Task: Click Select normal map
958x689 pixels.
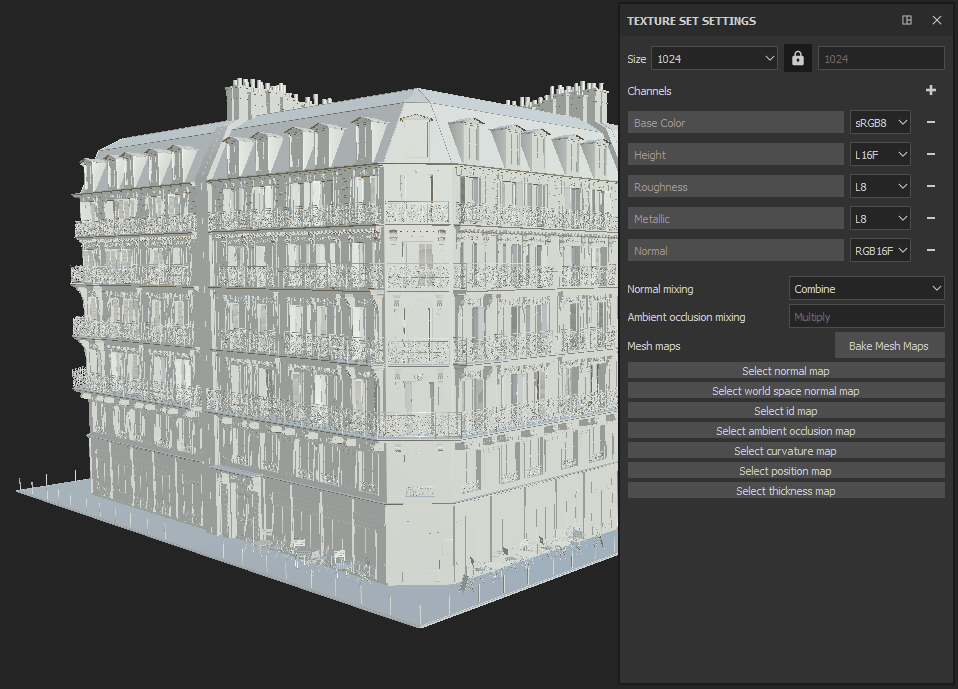Action: (786, 371)
